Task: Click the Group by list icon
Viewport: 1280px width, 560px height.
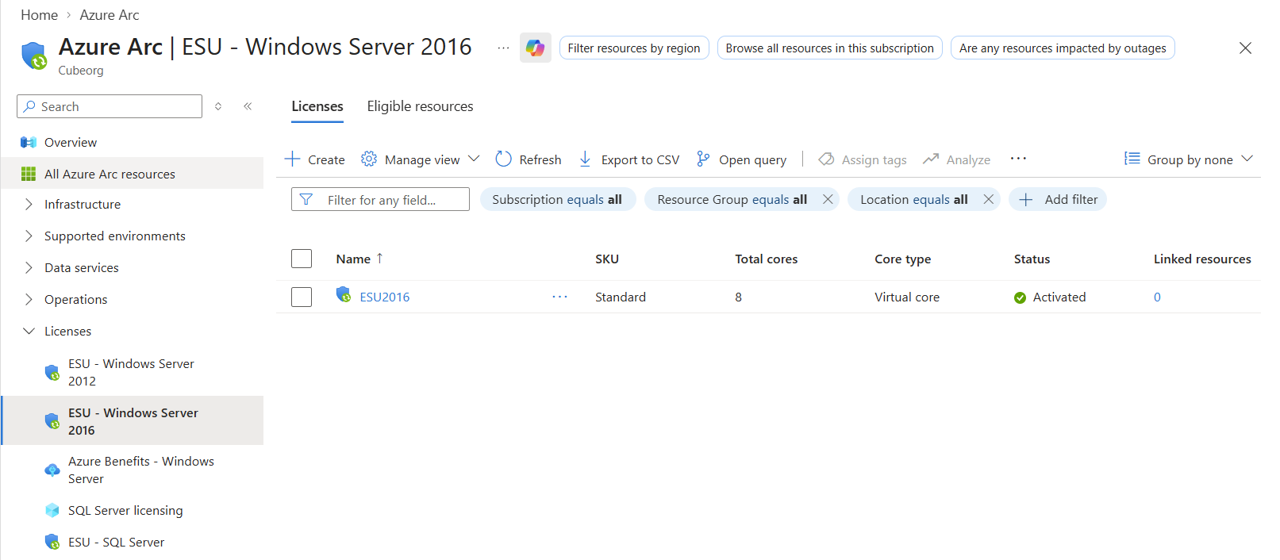Action: pos(1132,159)
